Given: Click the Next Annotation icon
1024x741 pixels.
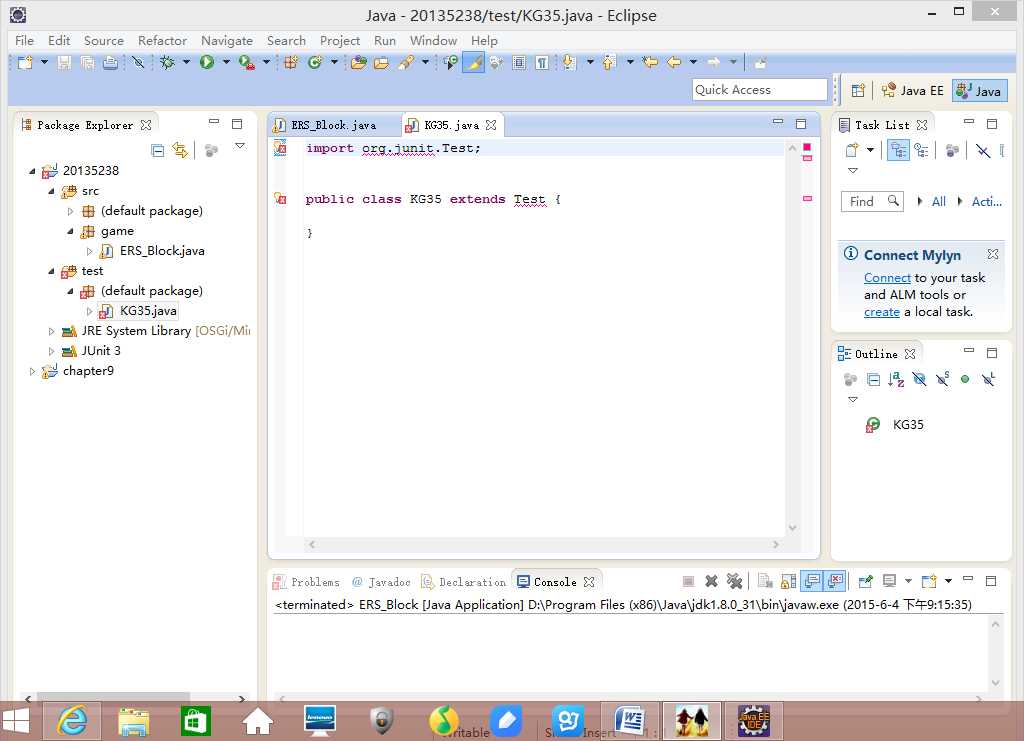Looking at the screenshot, I should tap(569, 63).
